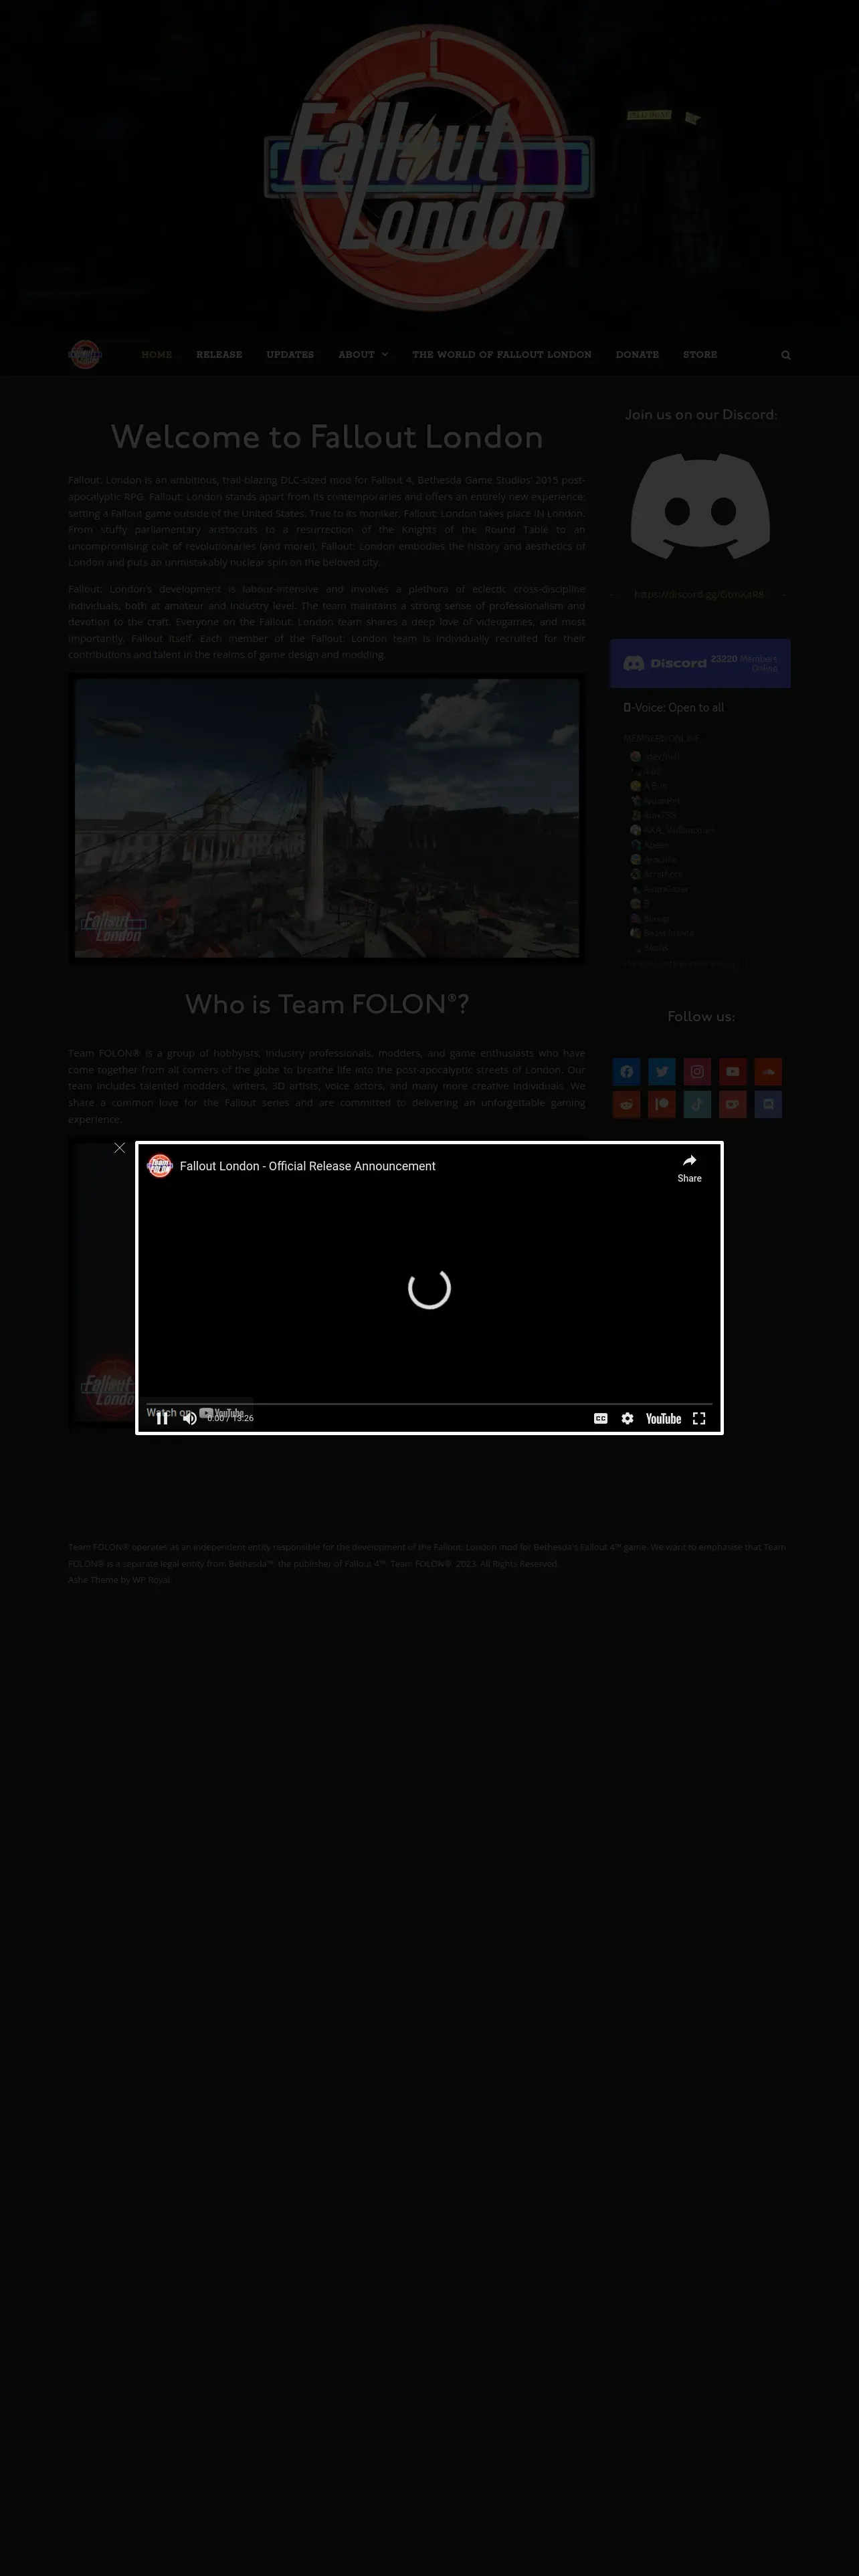Screen dimensions: 859x2576
Task: Open the Twitter social icon
Action: coord(662,1072)
